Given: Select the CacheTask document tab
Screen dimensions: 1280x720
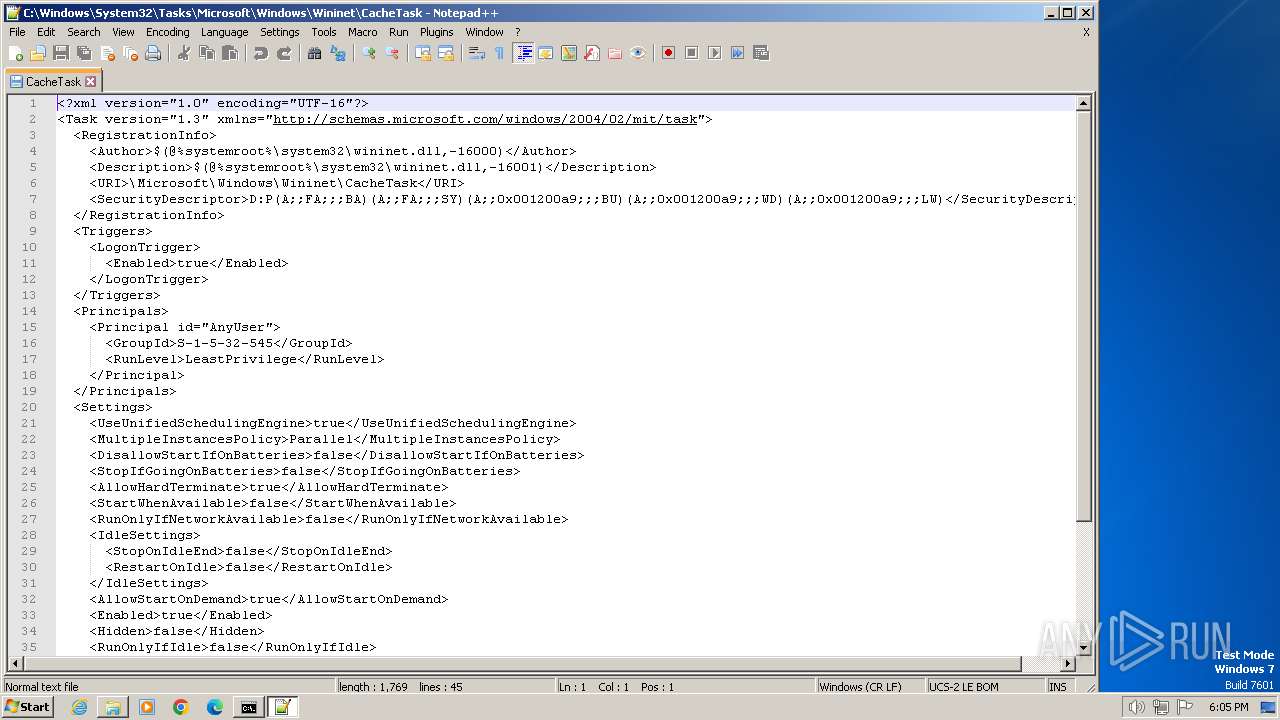Looking at the screenshot, I should 53,82.
